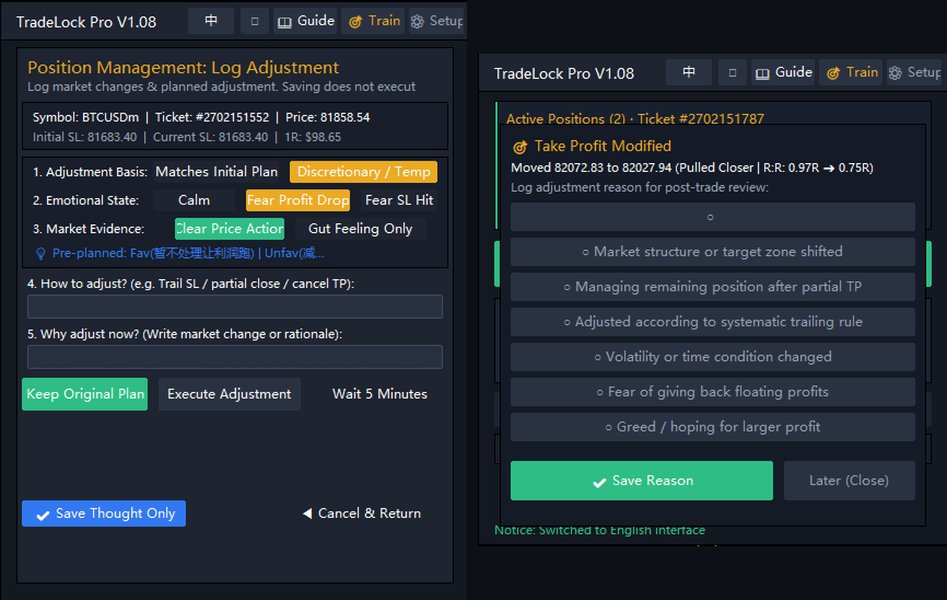Select Adjusted according to systematic trailing rule

coord(713,322)
